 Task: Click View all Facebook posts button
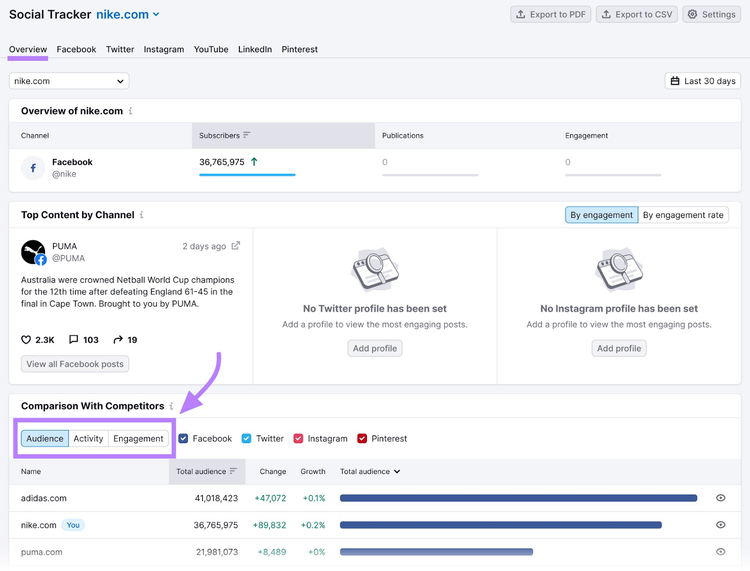pos(75,363)
